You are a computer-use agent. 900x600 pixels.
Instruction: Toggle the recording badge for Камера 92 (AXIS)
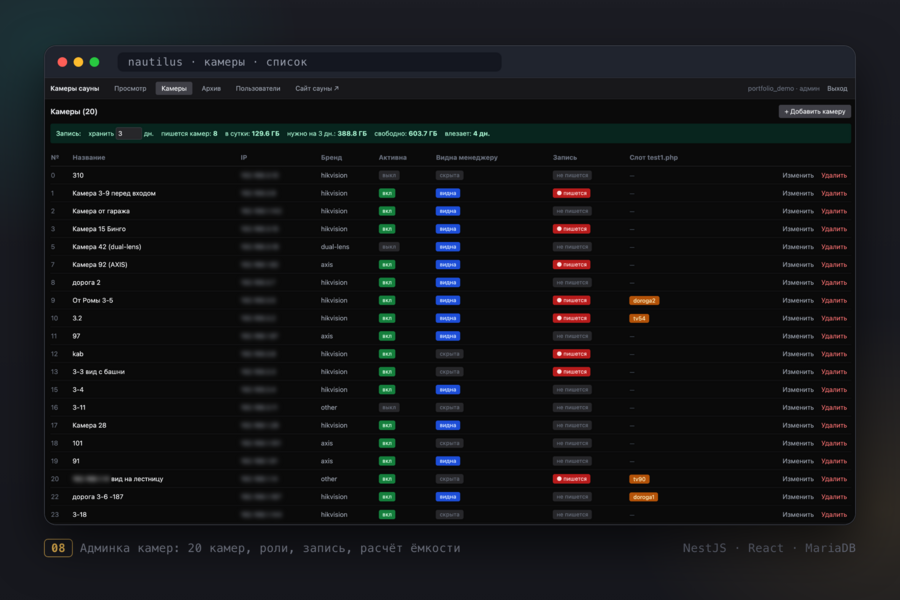point(571,265)
